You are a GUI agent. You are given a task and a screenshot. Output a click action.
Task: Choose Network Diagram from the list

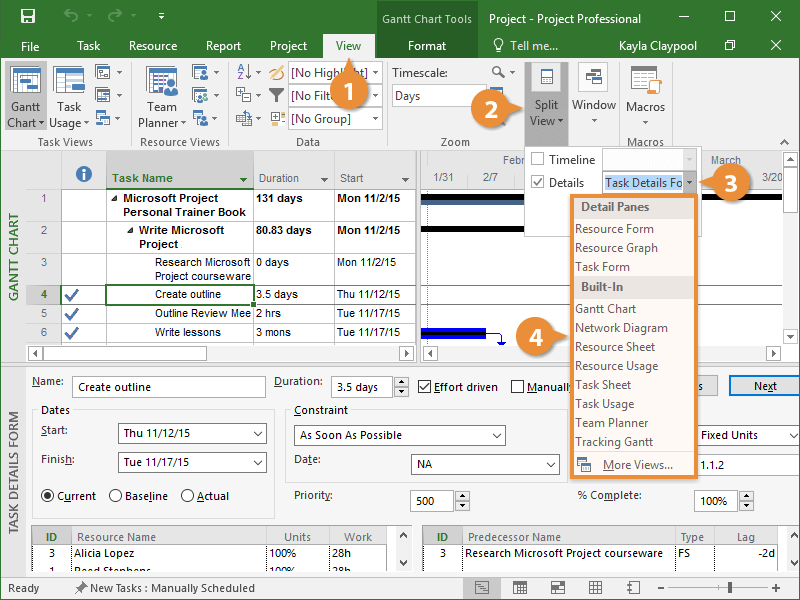click(621, 328)
